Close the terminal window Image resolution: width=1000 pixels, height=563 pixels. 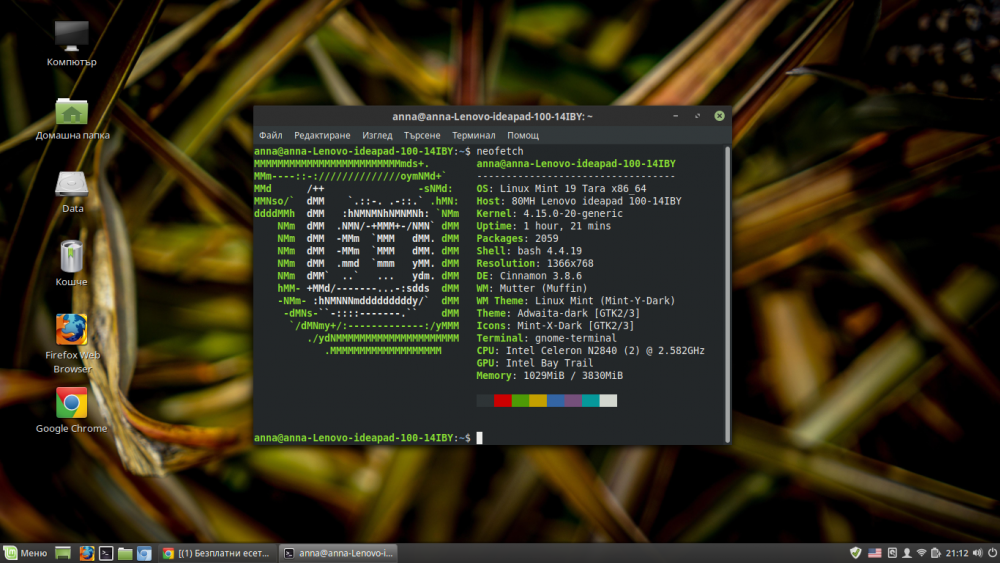(719, 116)
